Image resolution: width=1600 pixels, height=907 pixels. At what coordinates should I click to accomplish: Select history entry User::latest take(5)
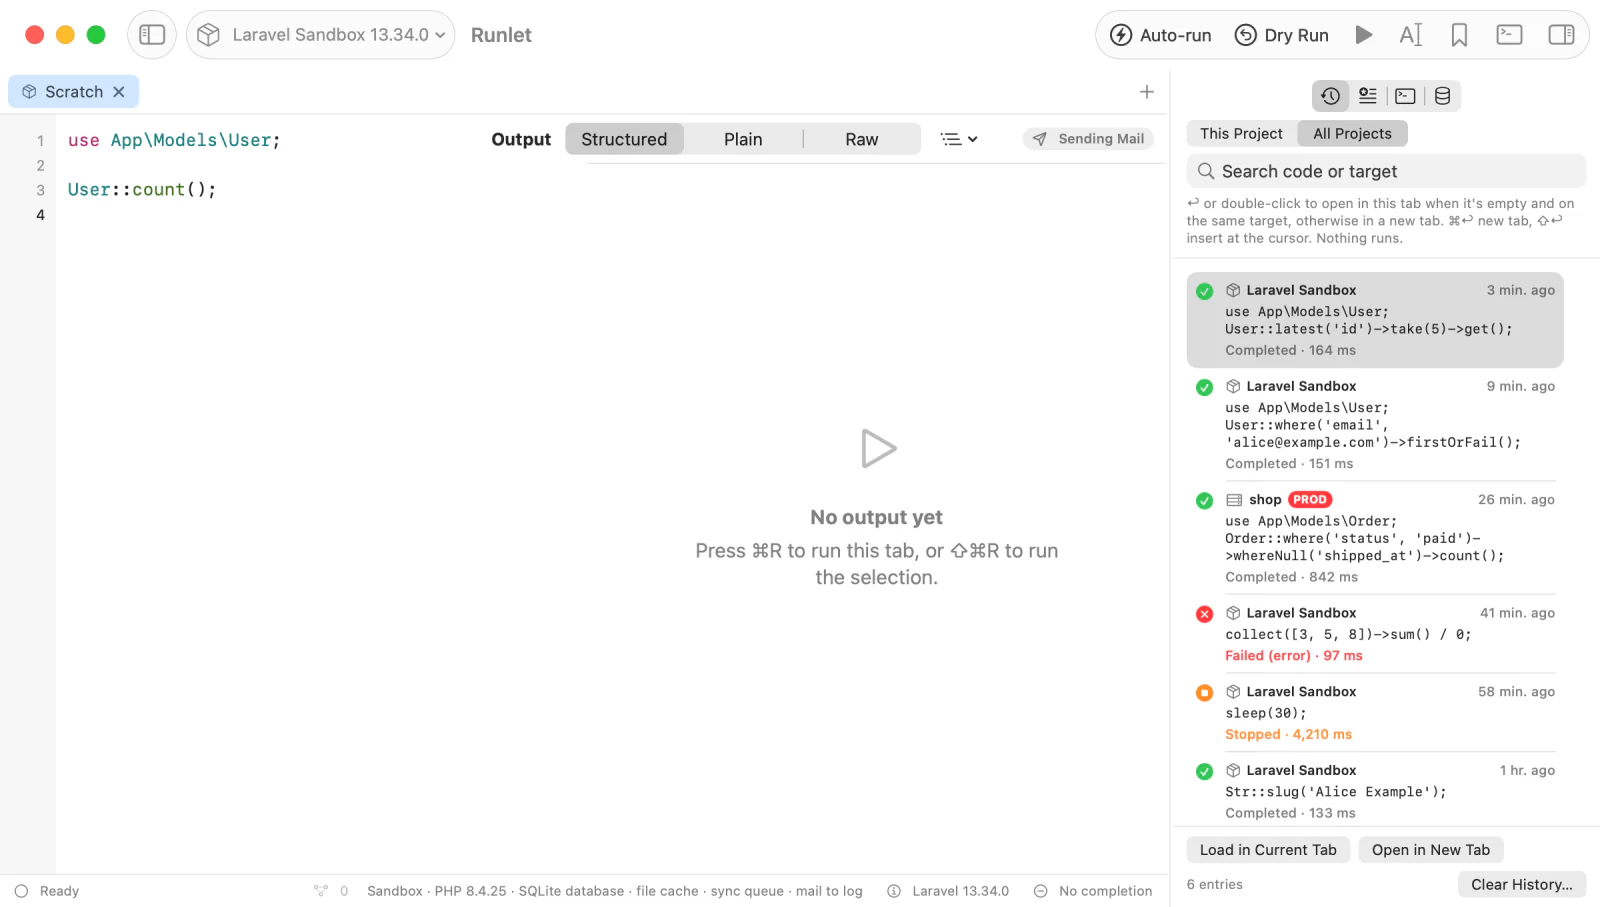pyautogui.click(x=1375, y=320)
